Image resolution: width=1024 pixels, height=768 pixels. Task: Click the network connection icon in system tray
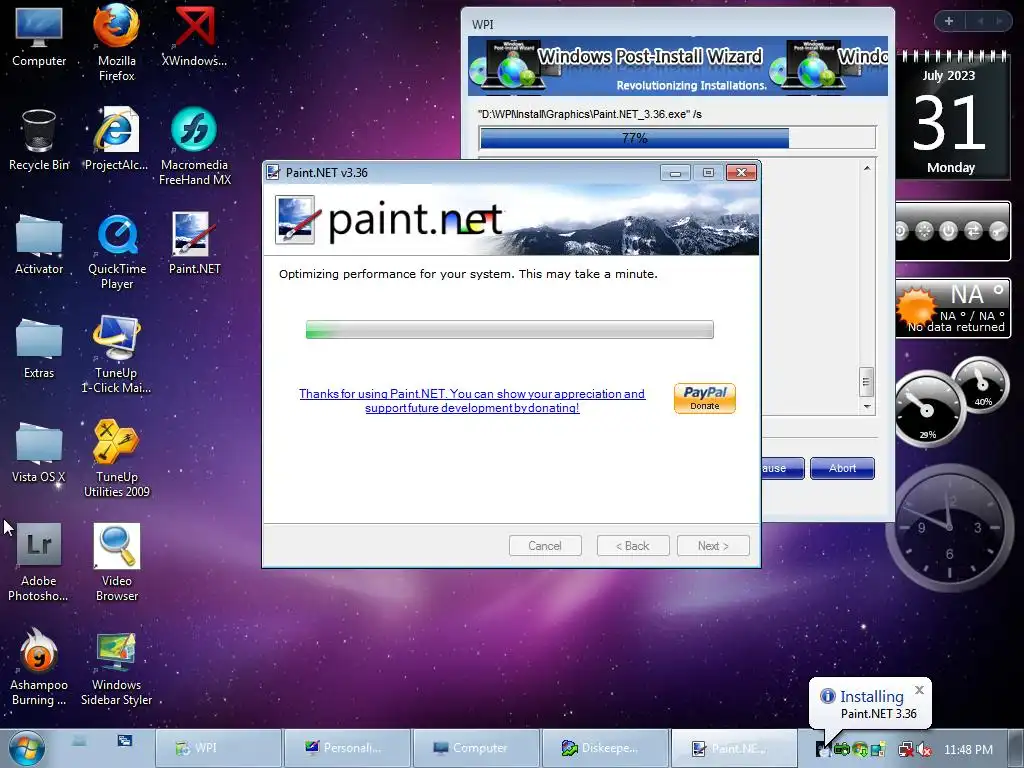pyautogui.click(x=906, y=749)
